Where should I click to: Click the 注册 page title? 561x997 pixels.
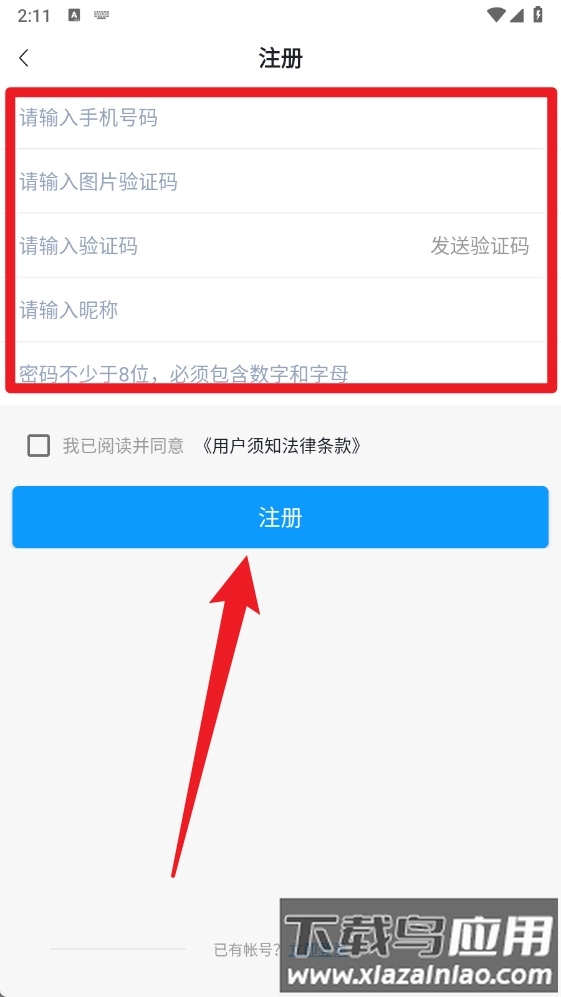coord(280,58)
